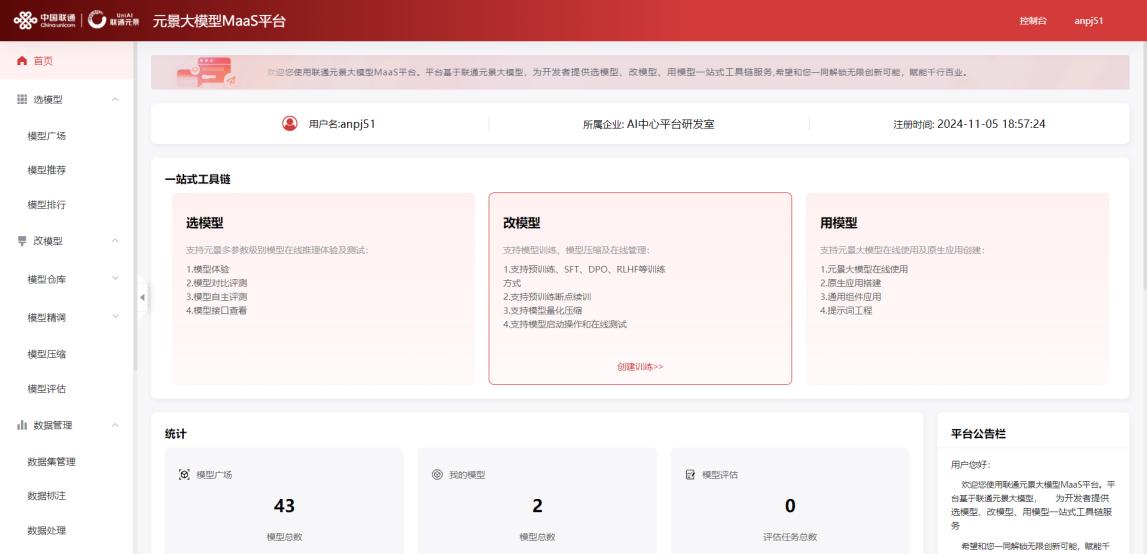The height and width of the screenshot is (554, 1147).
Task: Expand the 模型仓库 submenu
Action: (x=115, y=279)
